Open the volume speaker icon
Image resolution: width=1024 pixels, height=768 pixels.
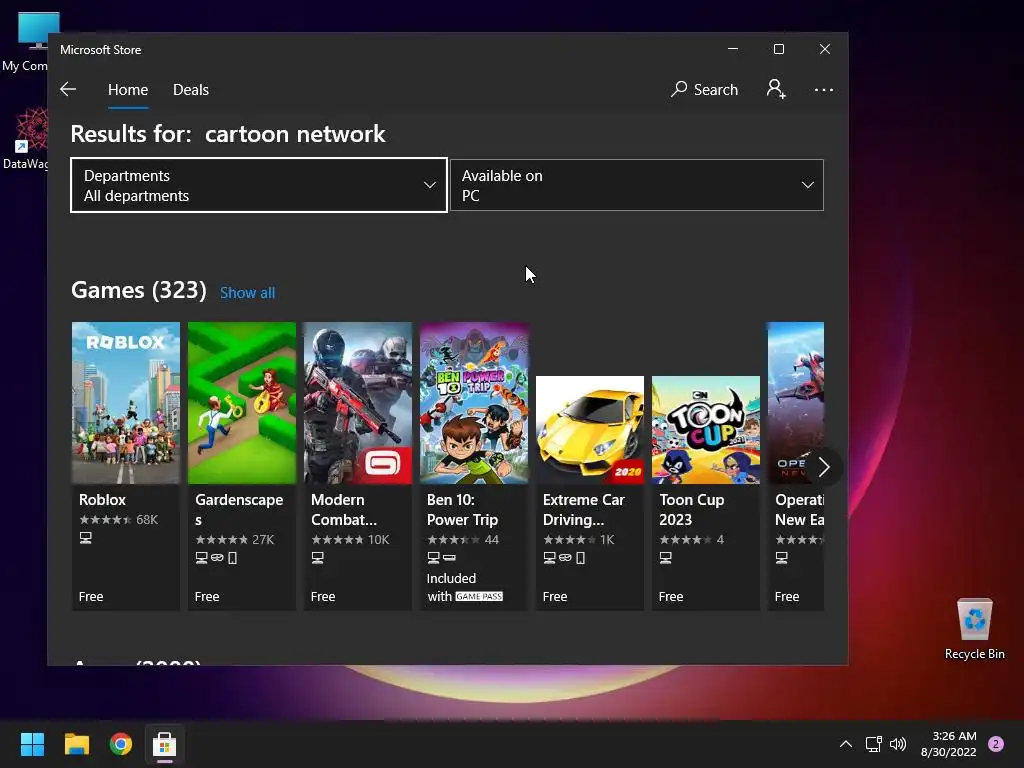(x=898, y=744)
